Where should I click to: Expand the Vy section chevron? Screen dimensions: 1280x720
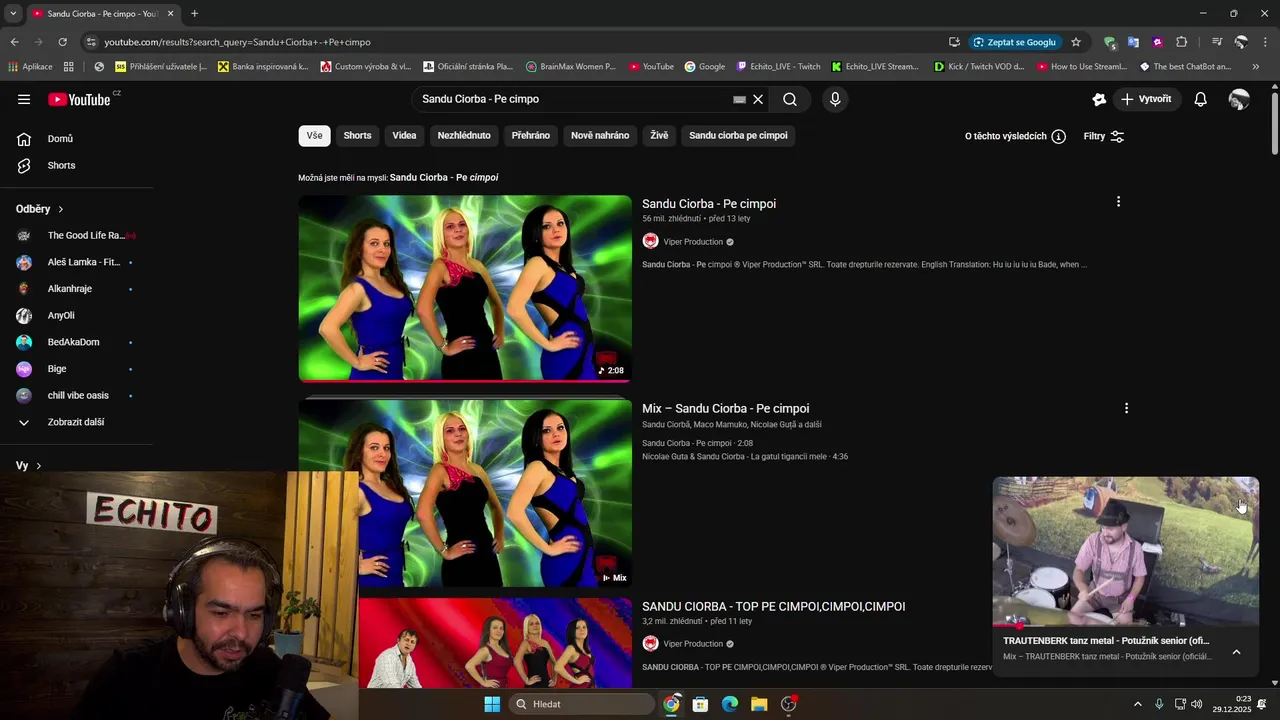tap(38, 466)
